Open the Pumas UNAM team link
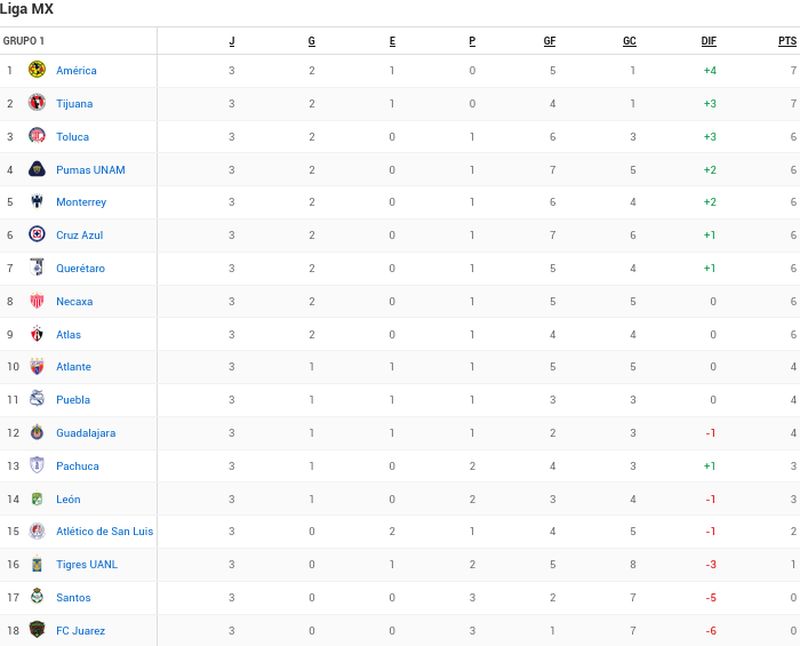The width and height of the screenshot is (800, 646). (90, 170)
